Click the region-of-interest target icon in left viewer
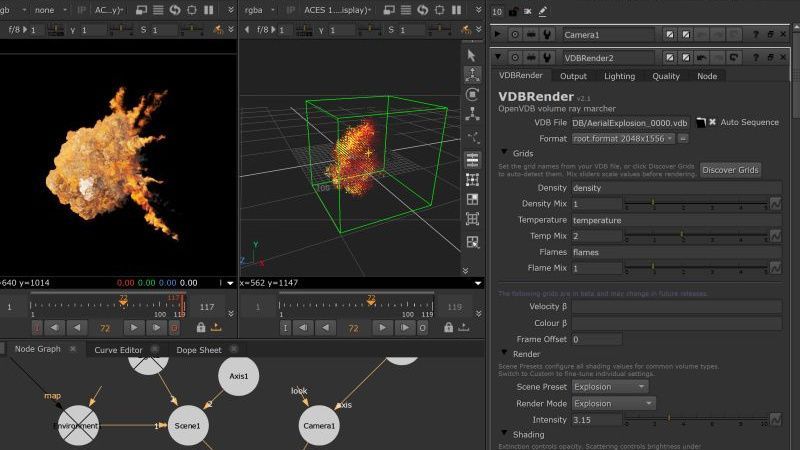 pos(192,10)
